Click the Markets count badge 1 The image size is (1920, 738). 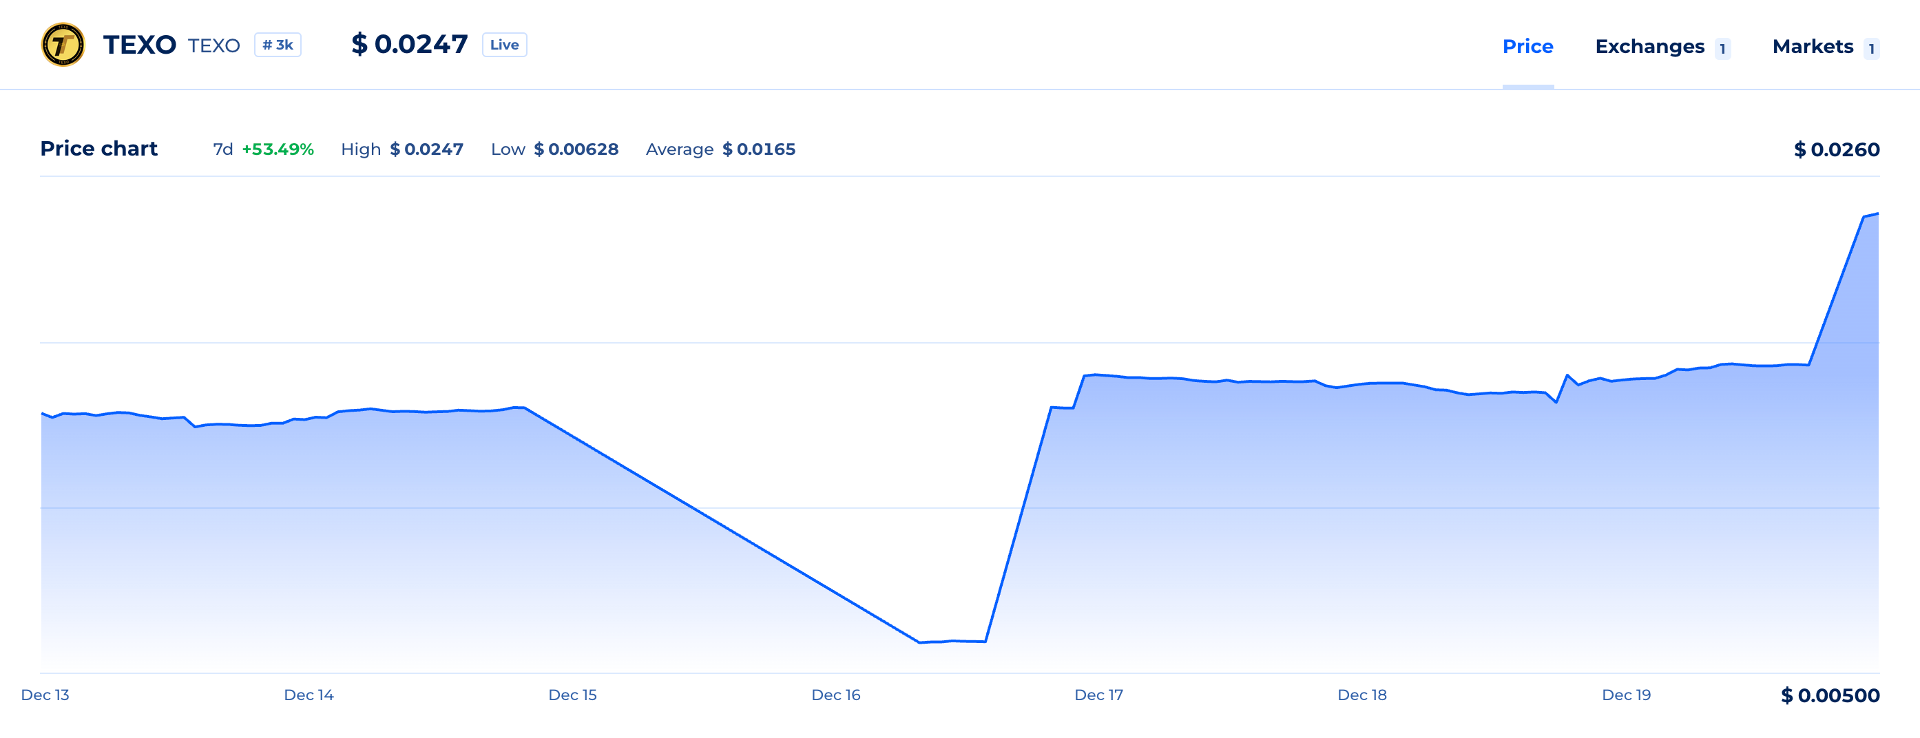point(1871,49)
